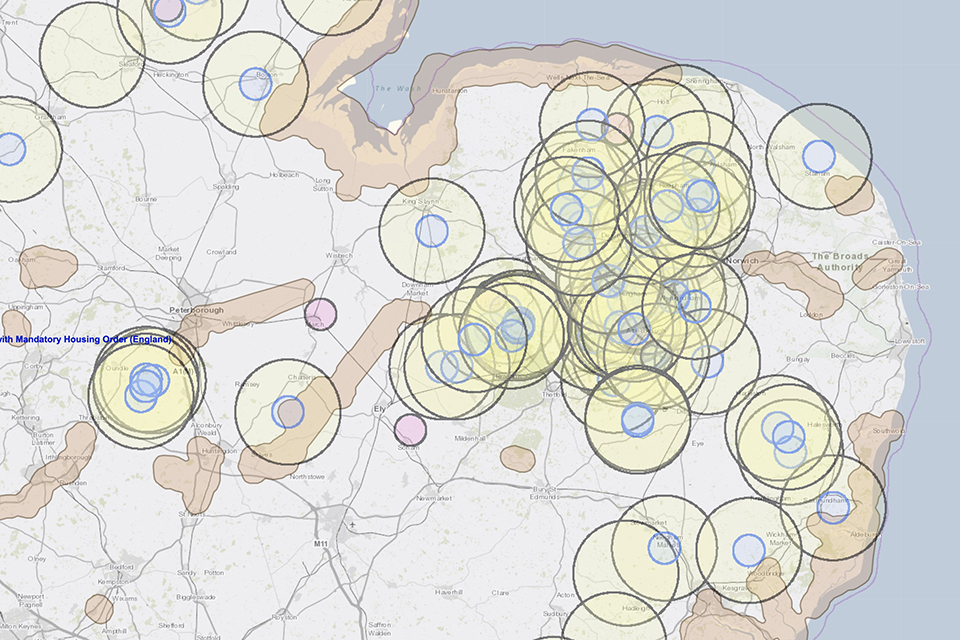Image resolution: width=960 pixels, height=640 pixels.
Task: Select the blue circle zone near Chatteris
Action: (x=288, y=412)
